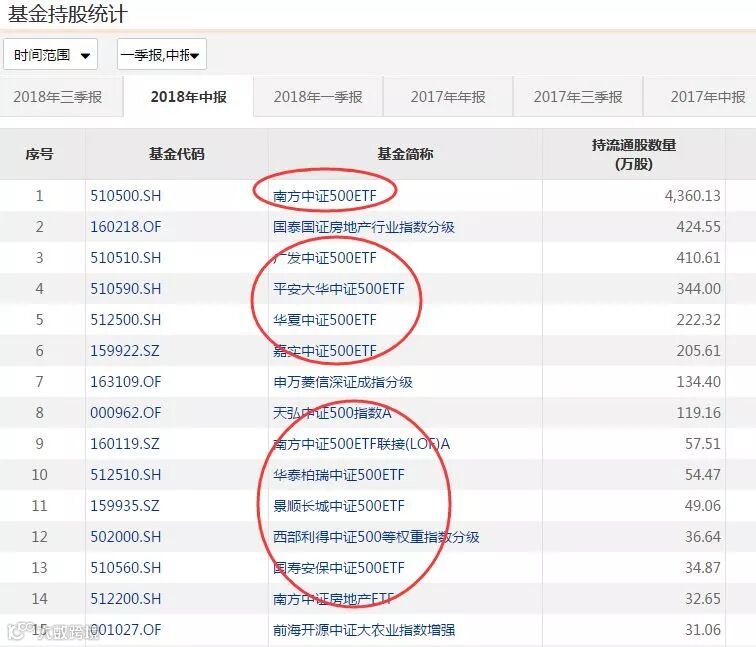Switch to the 2018年三季报 tab

(x=61, y=97)
